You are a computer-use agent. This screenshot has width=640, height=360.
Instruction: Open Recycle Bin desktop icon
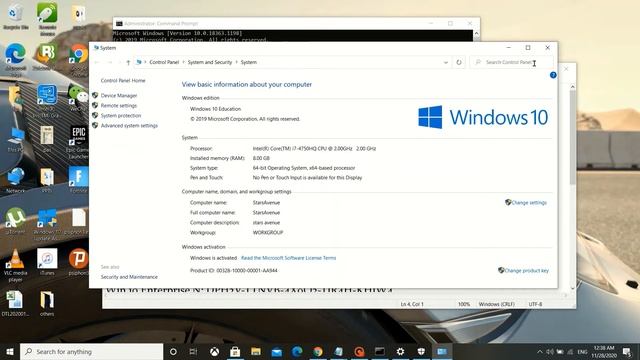coord(16,16)
